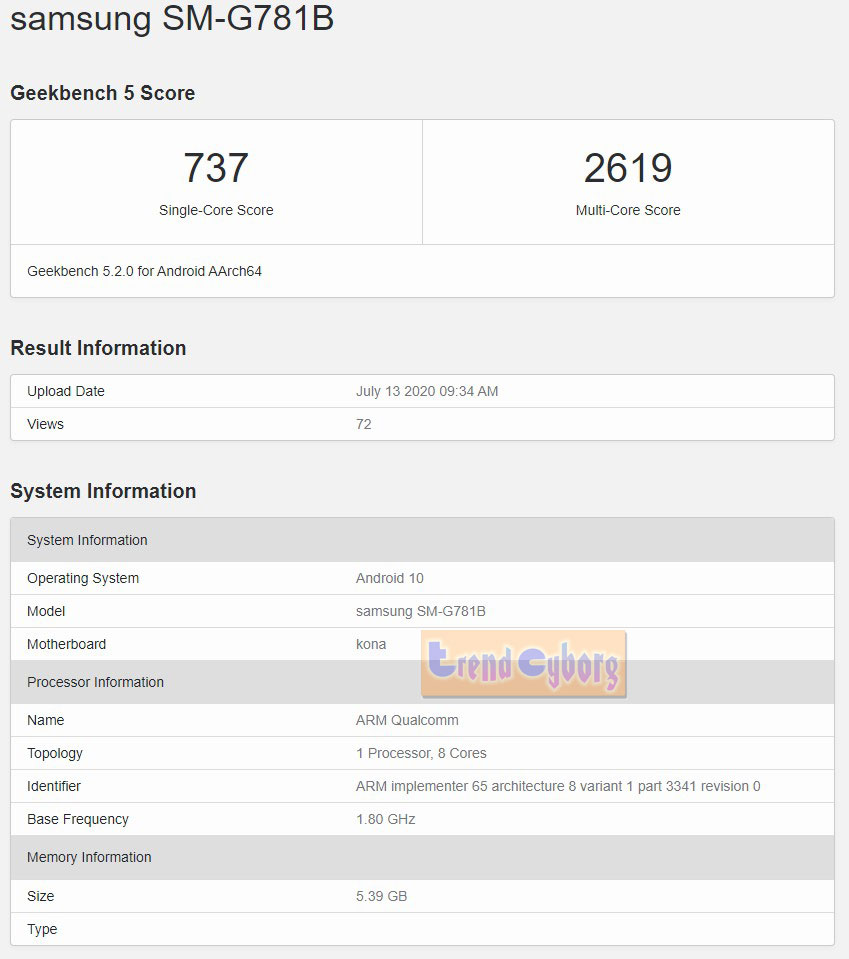The image size is (849, 959).
Task: Select the Processor Information table header
Action: [x=95, y=682]
